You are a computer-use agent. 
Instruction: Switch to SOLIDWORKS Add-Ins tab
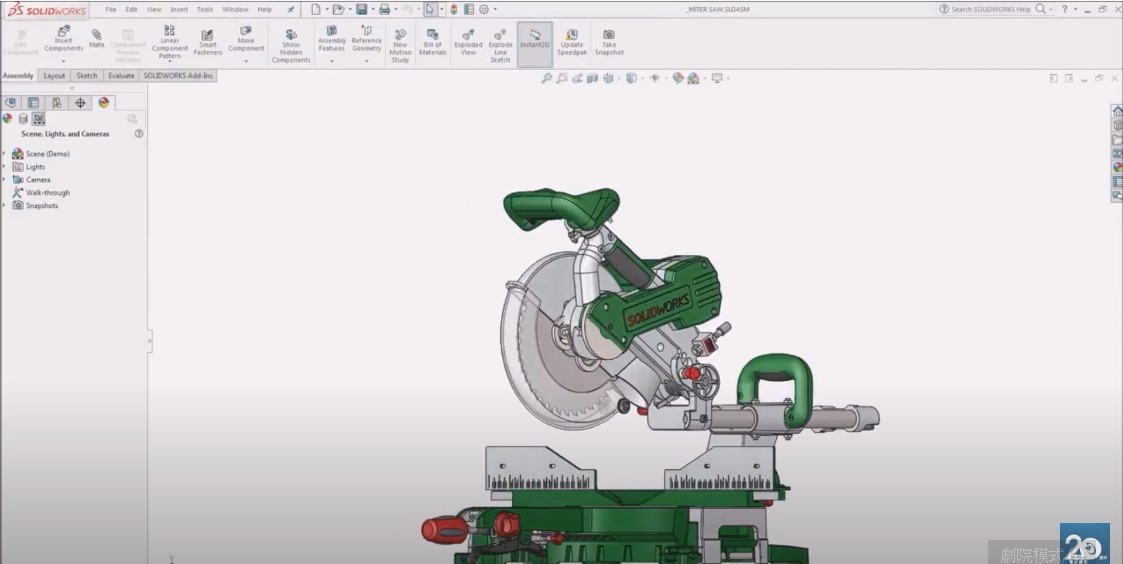coord(178,75)
